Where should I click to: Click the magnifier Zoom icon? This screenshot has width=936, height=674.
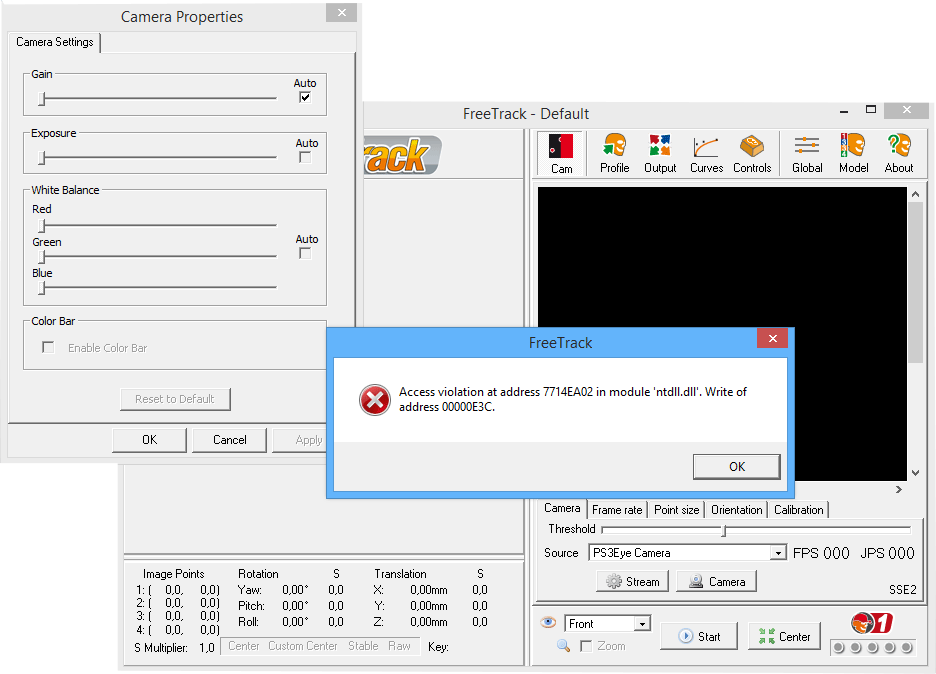pyautogui.click(x=563, y=645)
